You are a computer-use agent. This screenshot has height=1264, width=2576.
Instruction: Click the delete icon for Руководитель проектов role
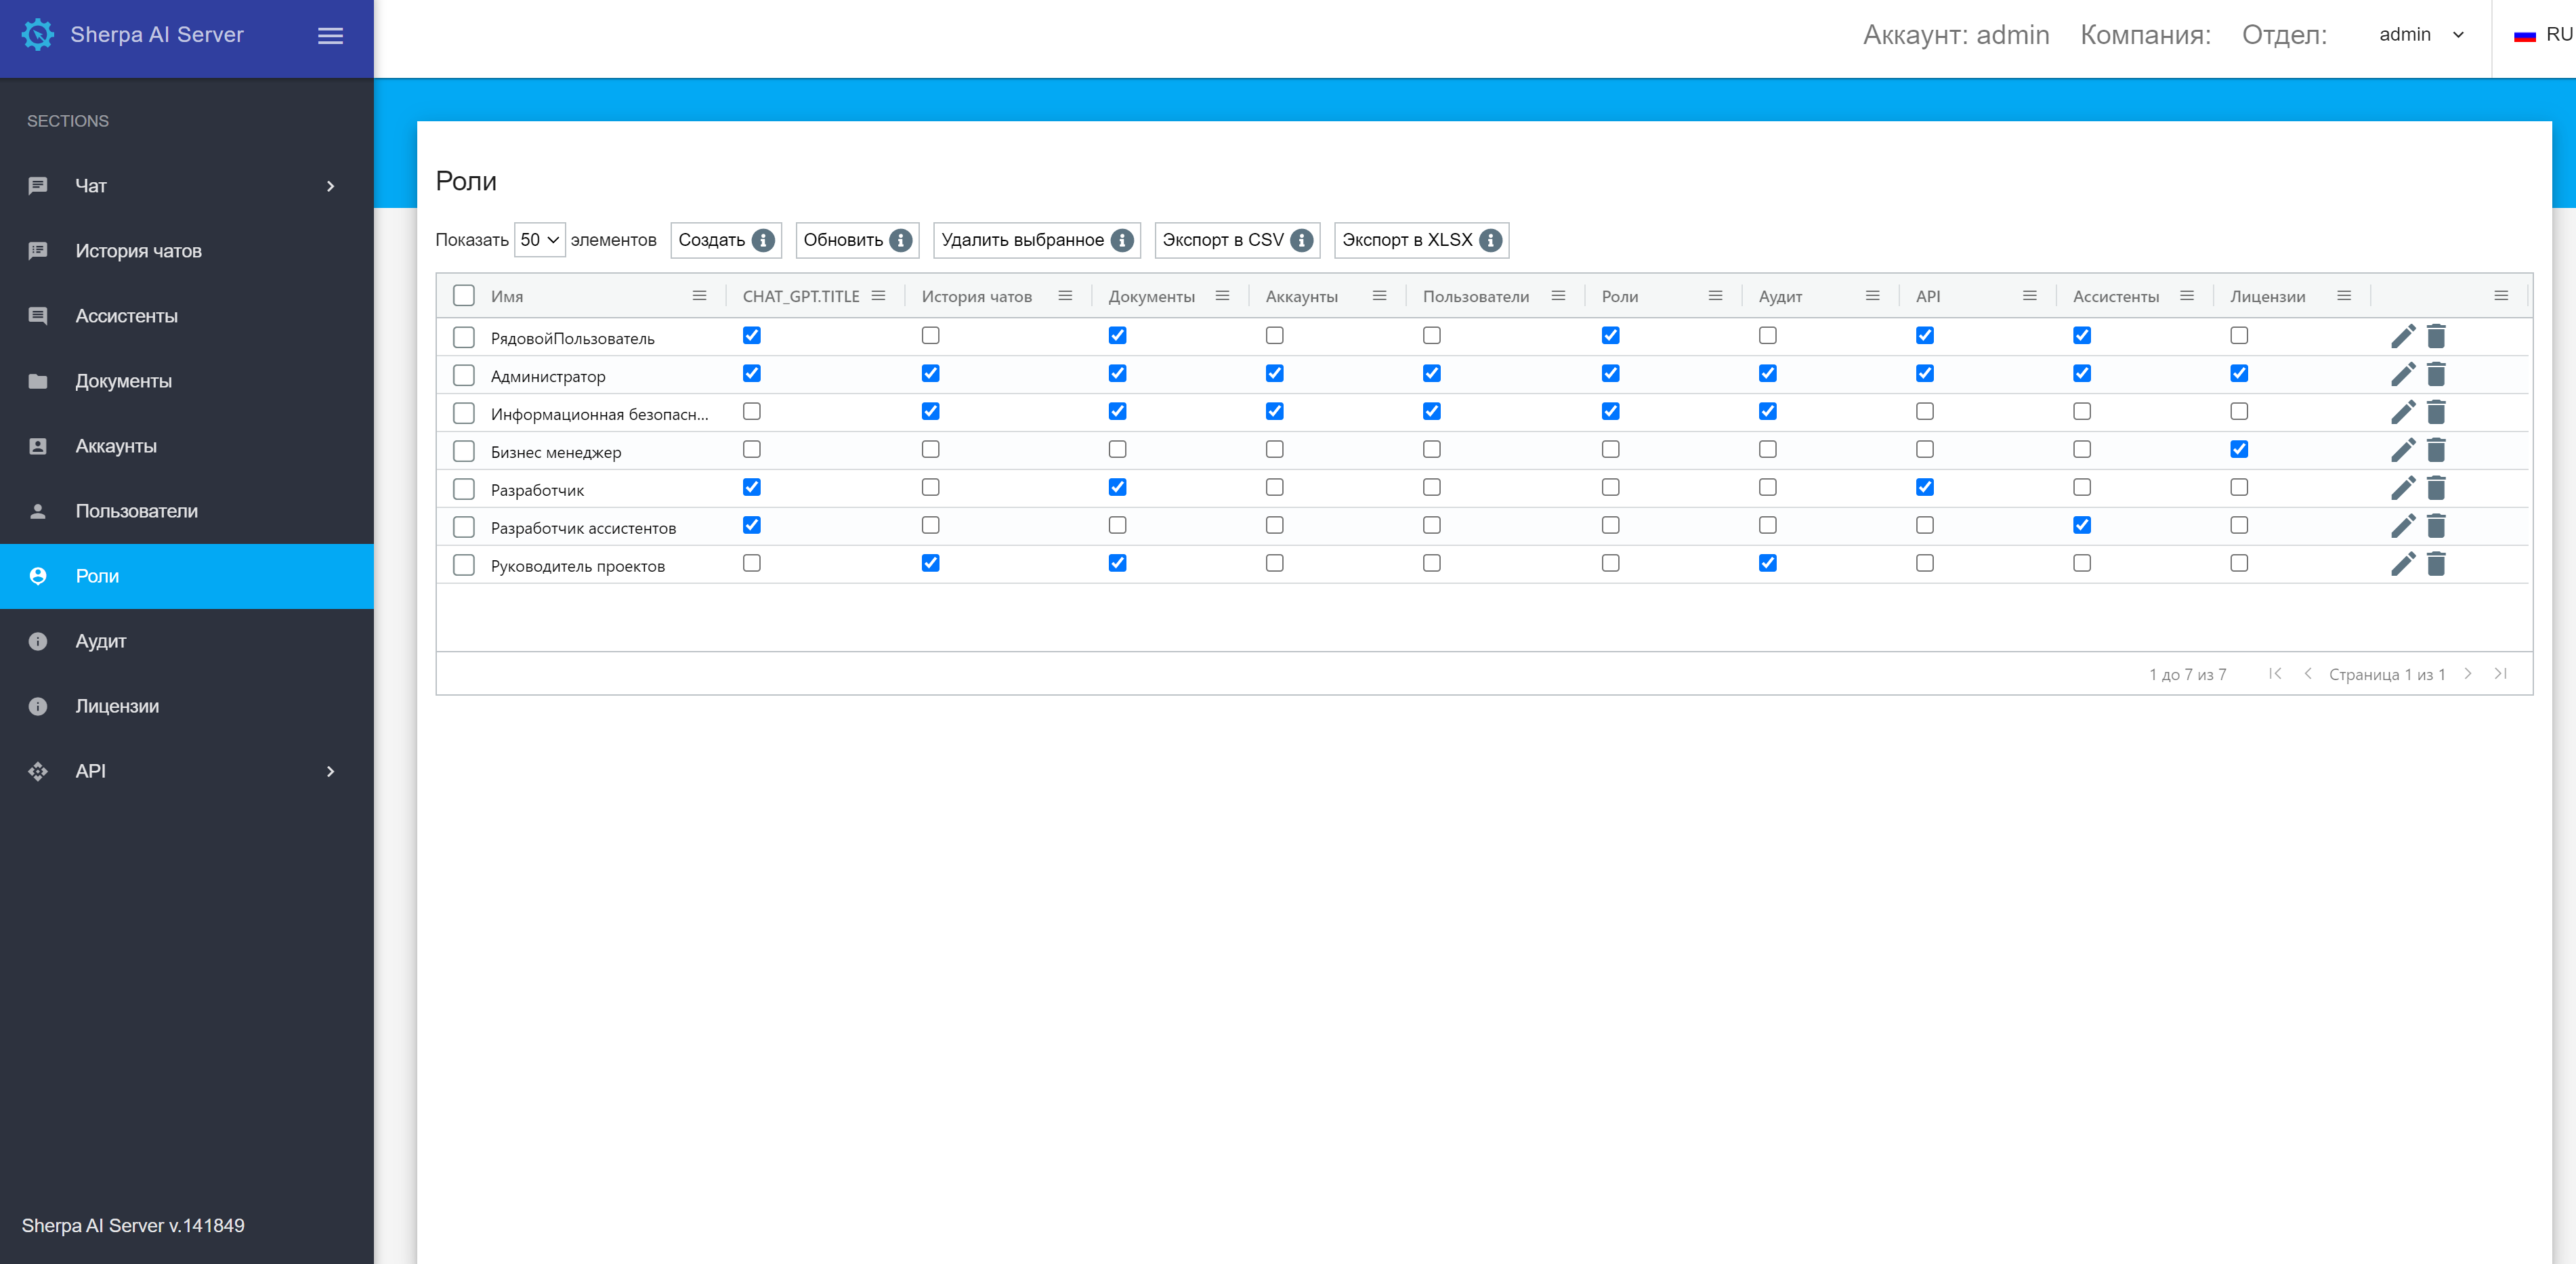(x=2436, y=566)
